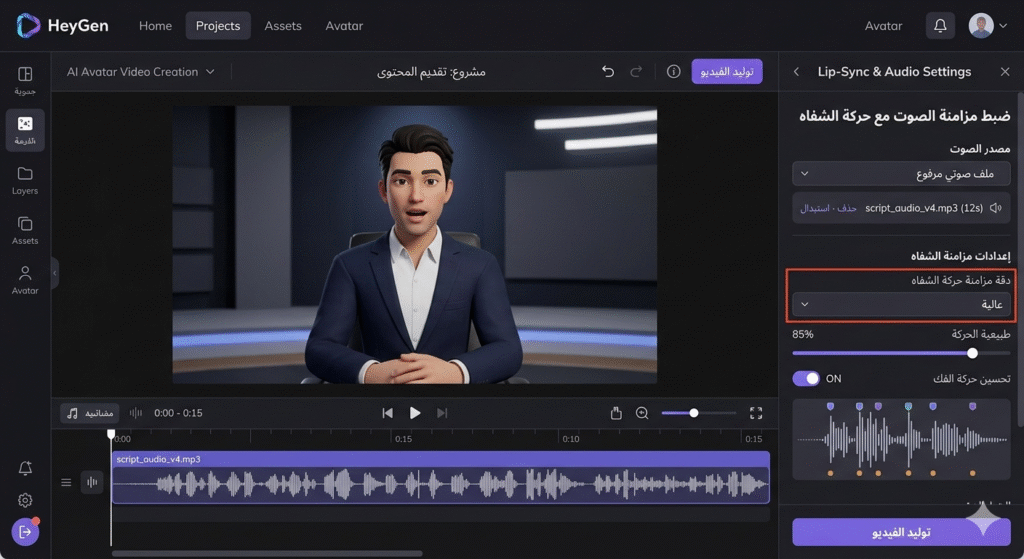This screenshot has height=559, width=1024.
Task: Expand the lip-sync accuracy dropdown
Action: pyautogui.click(x=901, y=304)
